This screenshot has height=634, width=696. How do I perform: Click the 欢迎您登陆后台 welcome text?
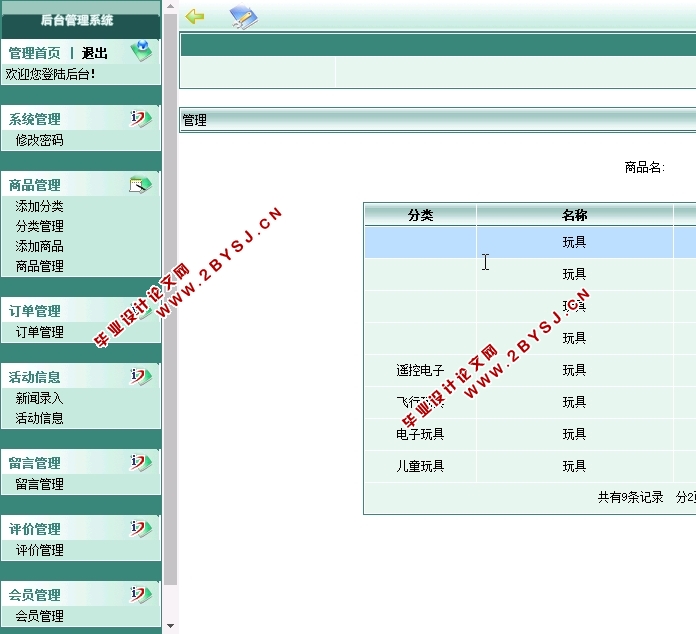50,74
